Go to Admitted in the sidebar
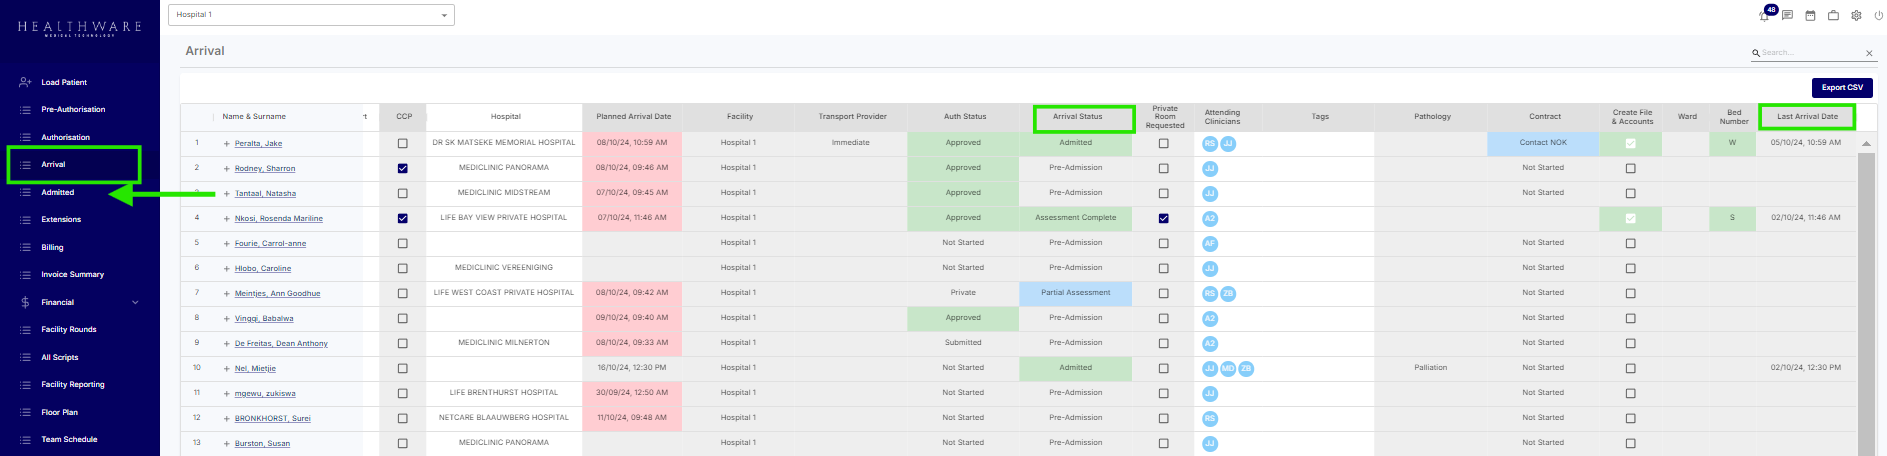This screenshot has height=456, width=1887. pyautogui.click(x=58, y=192)
